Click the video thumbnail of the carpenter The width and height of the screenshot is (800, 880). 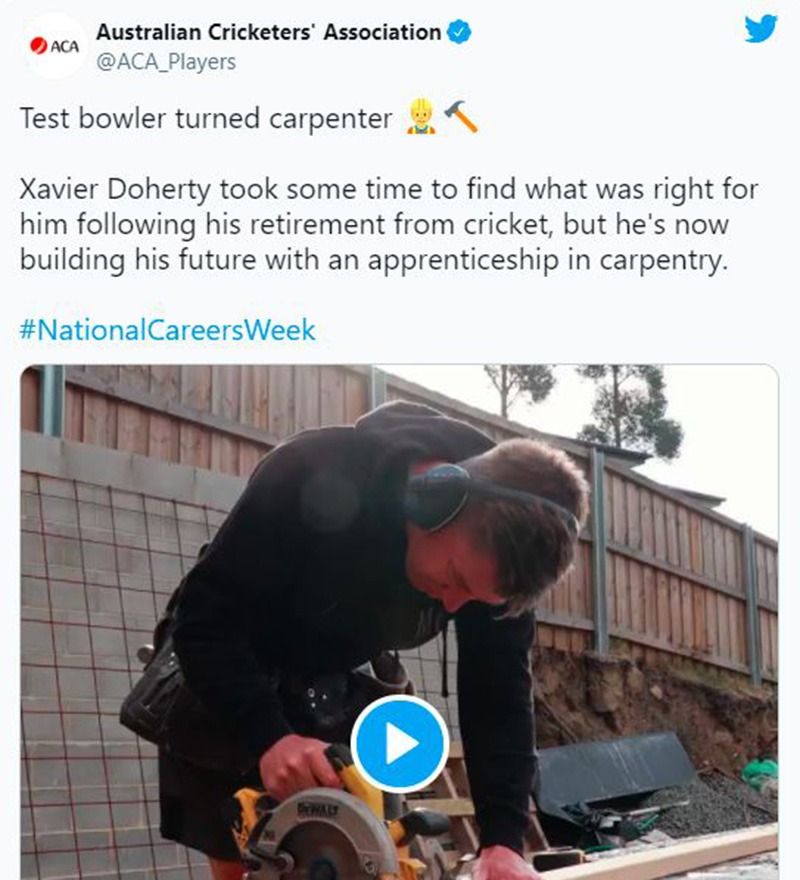[x=400, y=622]
